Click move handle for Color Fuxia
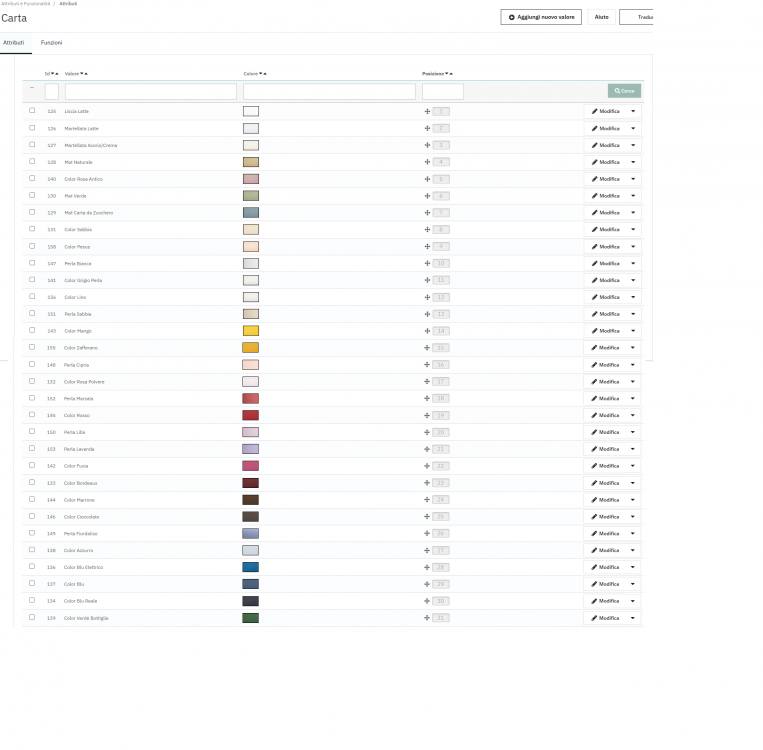 (x=427, y=466)
